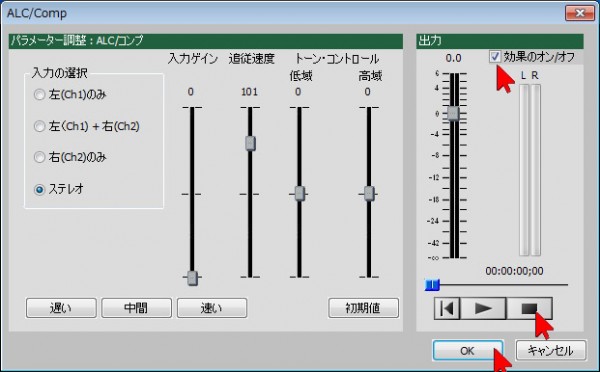Click the output level fader handle
This screenshot has height=372, width=600.
point(453,113)
